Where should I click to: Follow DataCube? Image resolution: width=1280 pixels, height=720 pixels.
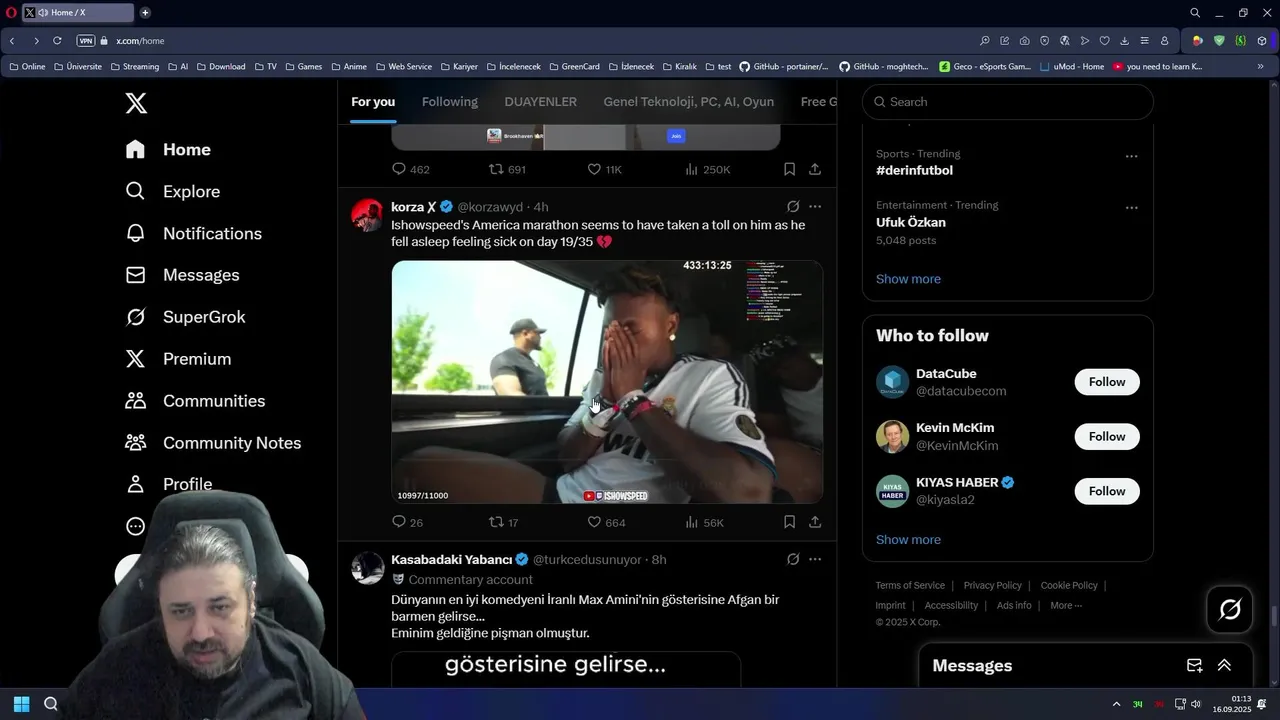(1107, 382)
